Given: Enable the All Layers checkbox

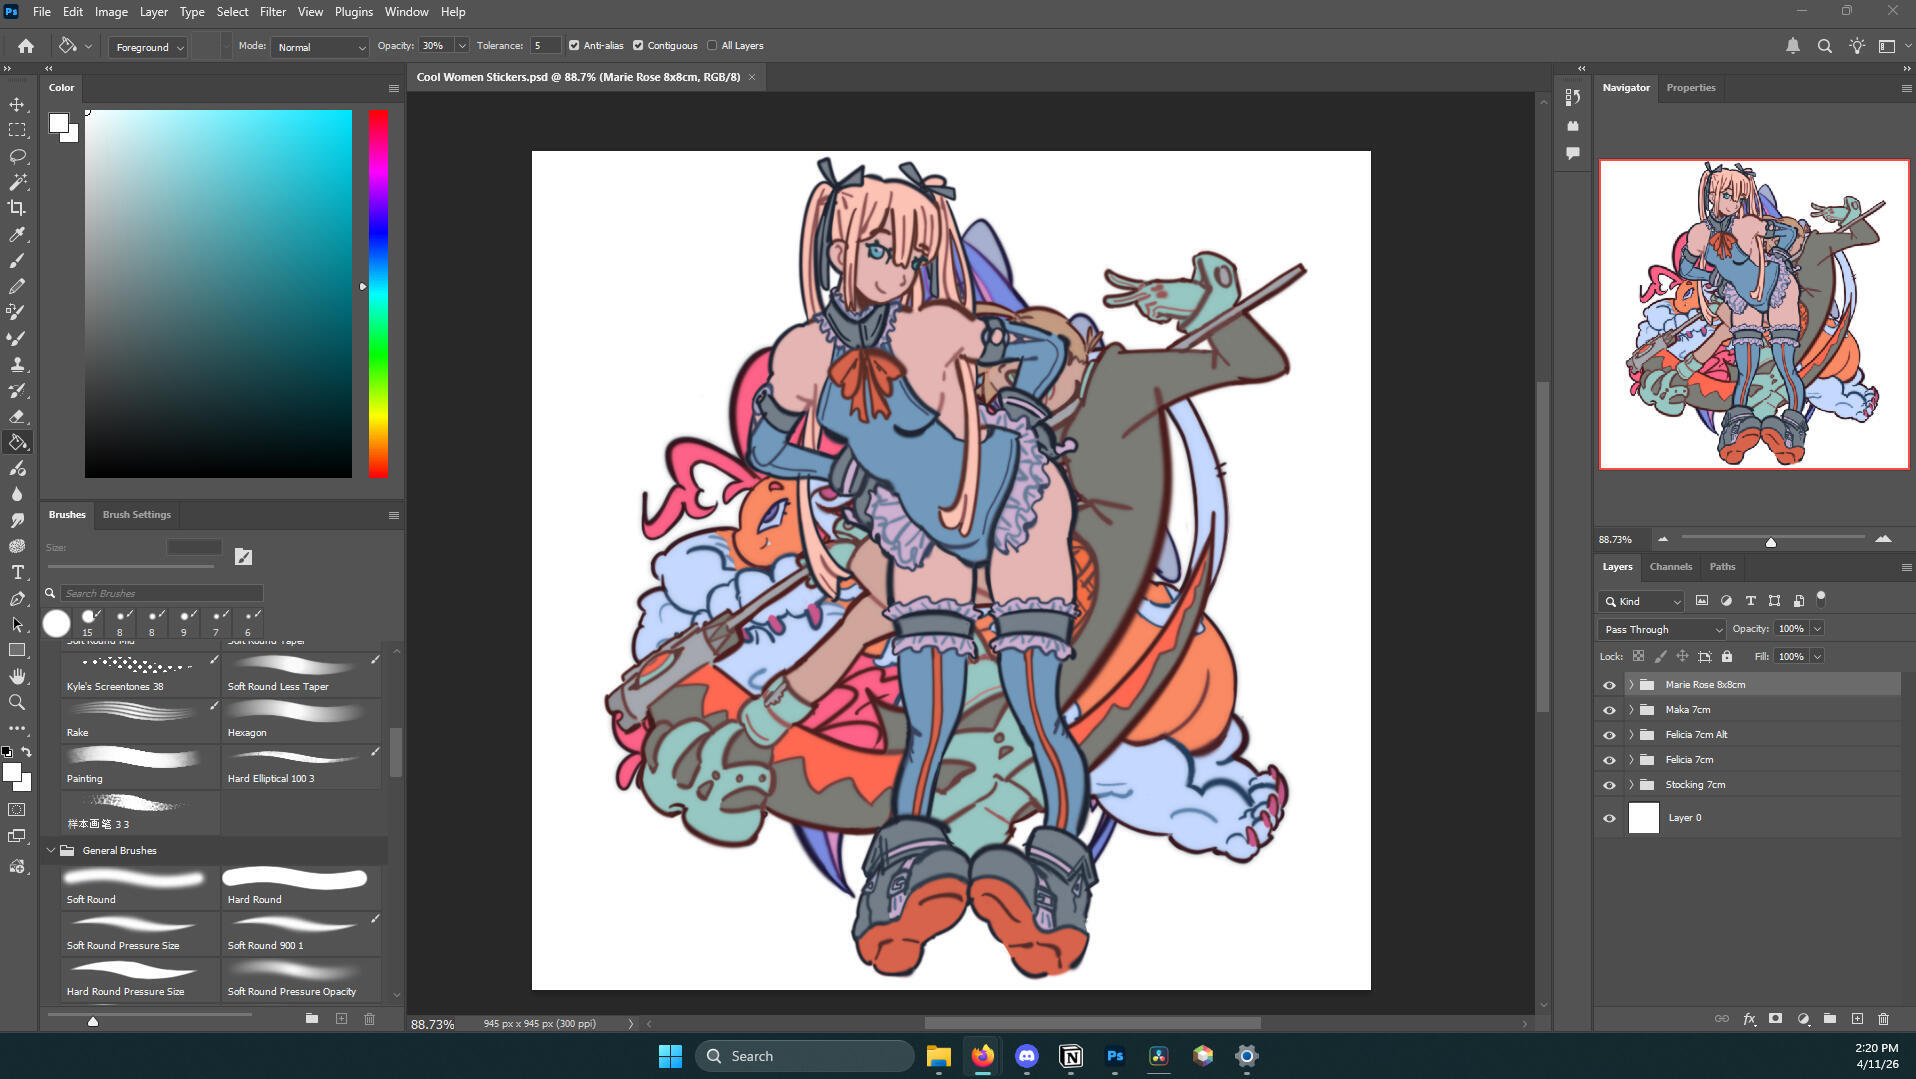Looking at the screenshot, I should coord(712,46).
